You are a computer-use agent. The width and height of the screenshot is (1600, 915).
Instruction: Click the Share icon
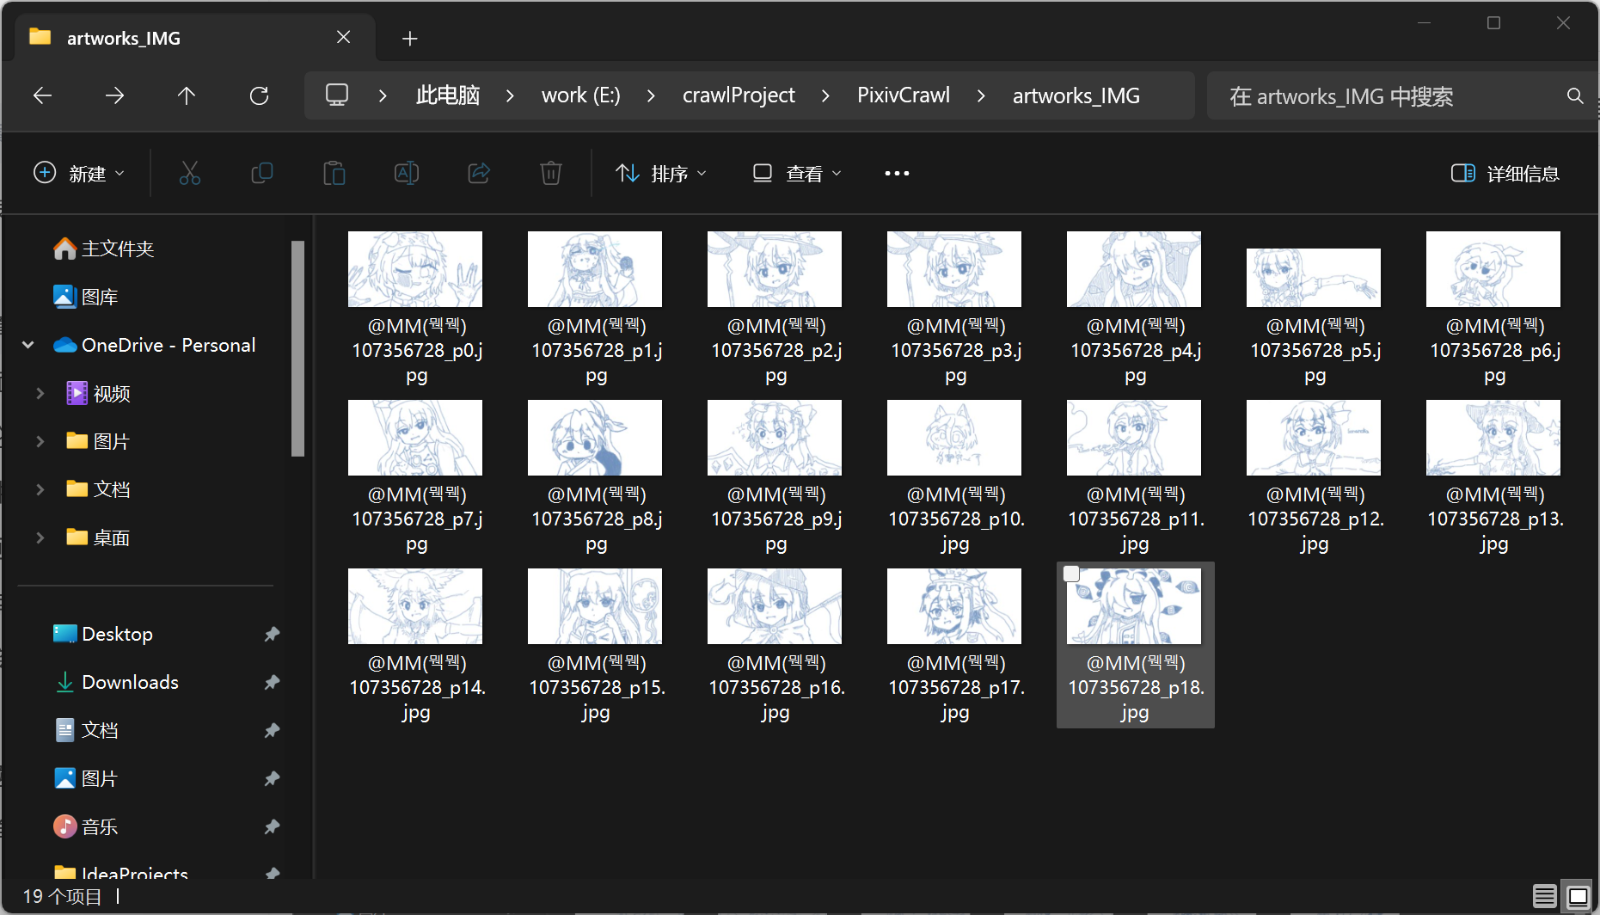coord(479,173)
